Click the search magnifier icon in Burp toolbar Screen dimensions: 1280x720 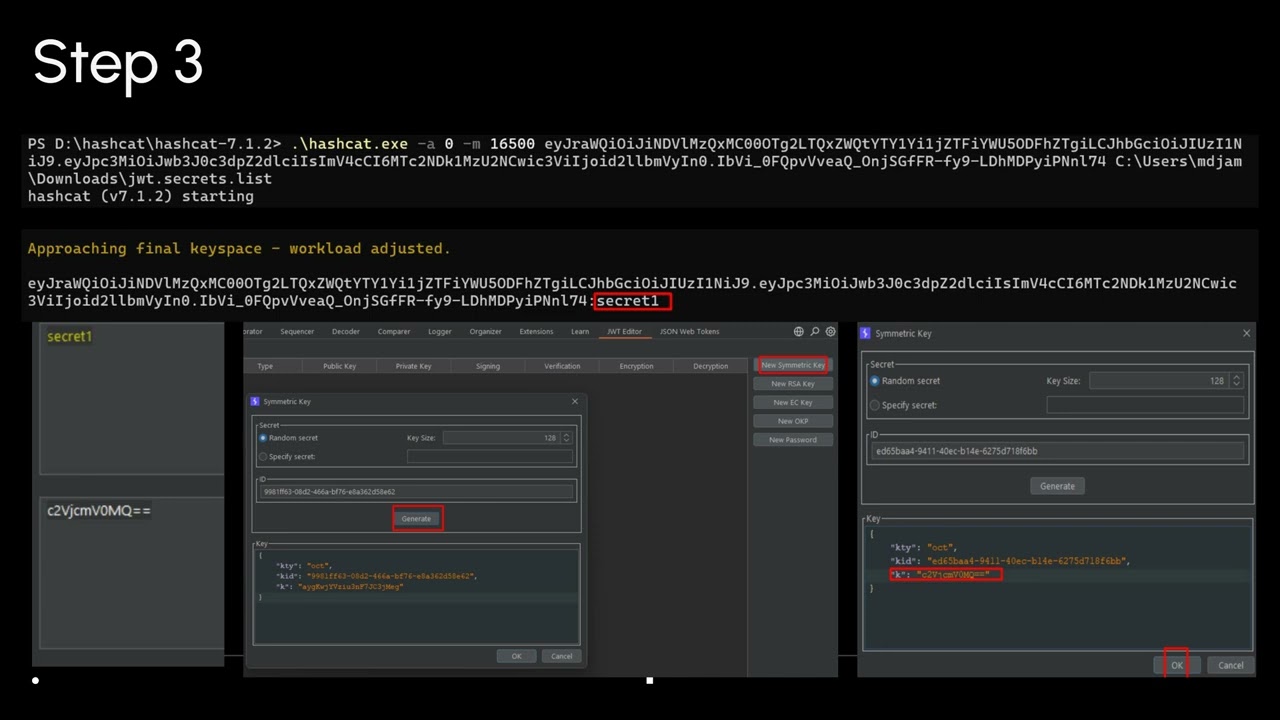(815, 332)
